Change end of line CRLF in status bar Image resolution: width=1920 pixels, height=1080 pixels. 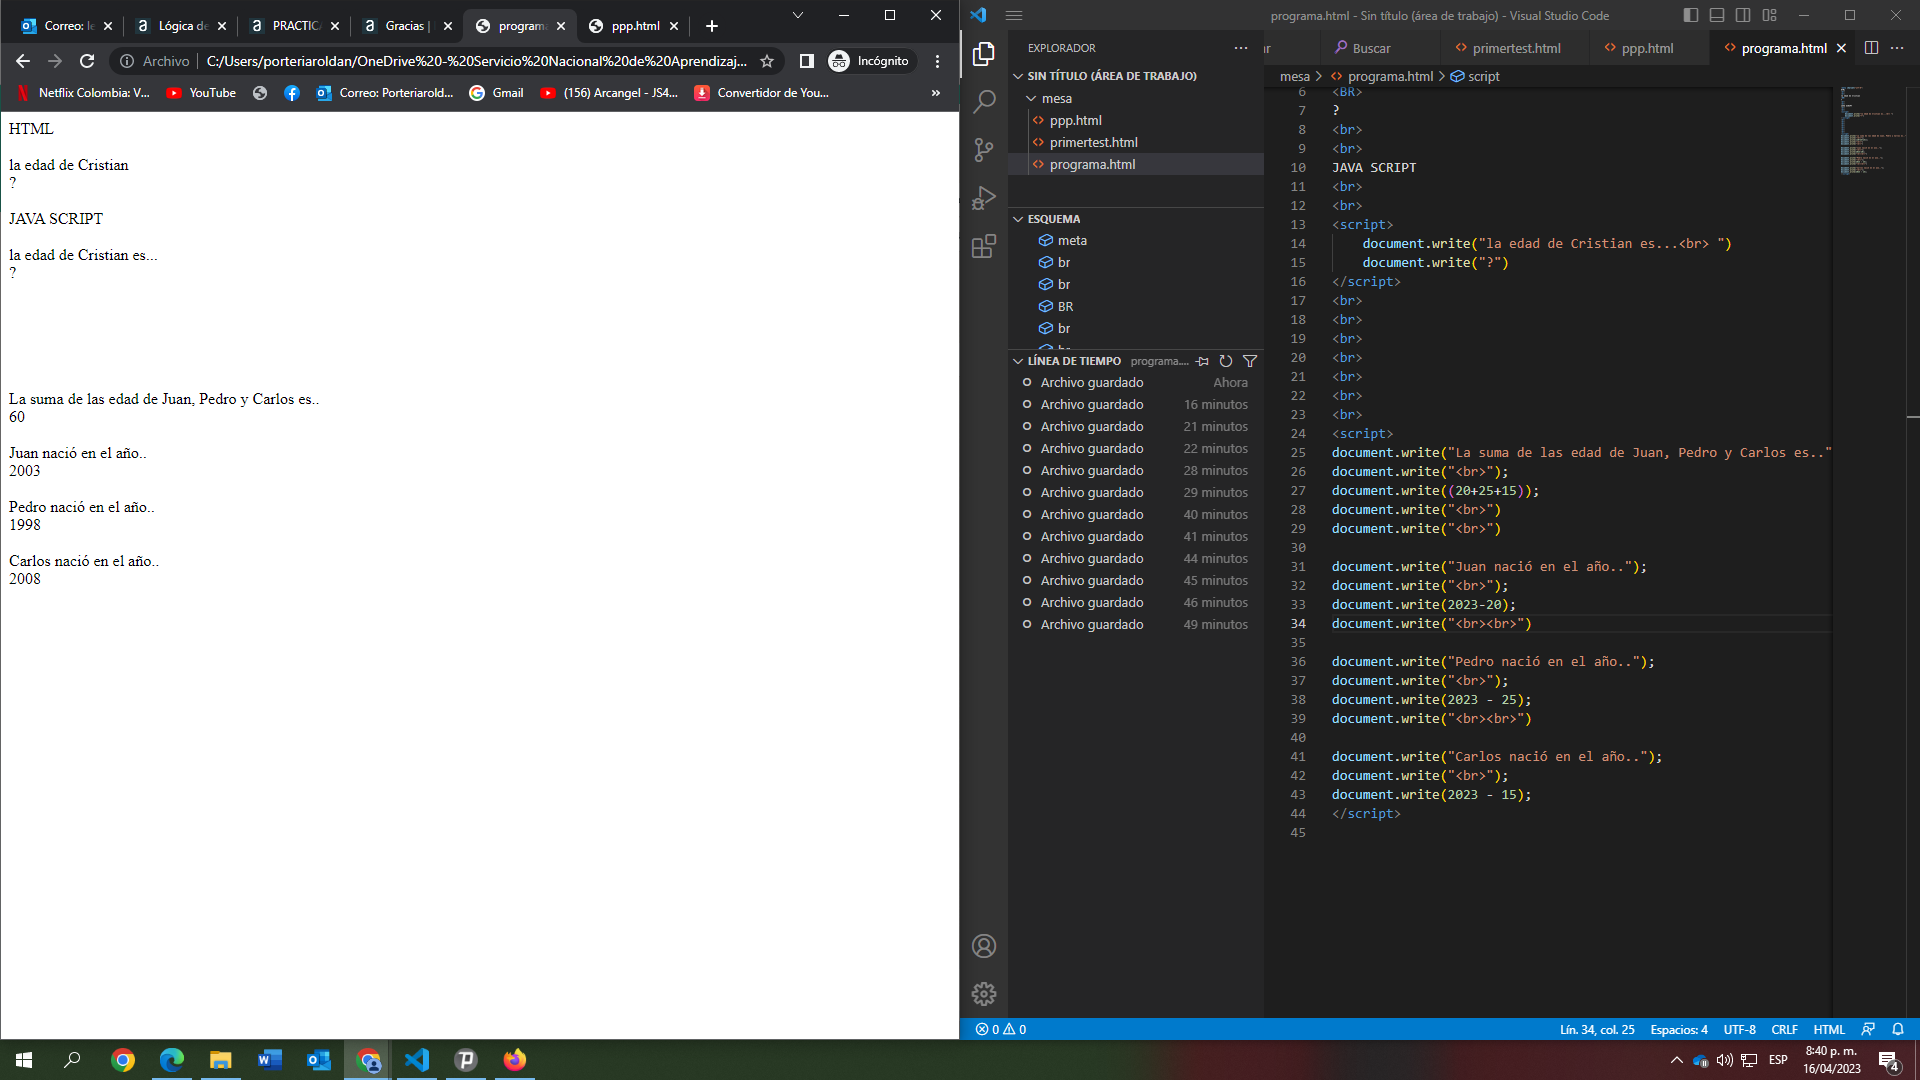click(1785, 1029)
